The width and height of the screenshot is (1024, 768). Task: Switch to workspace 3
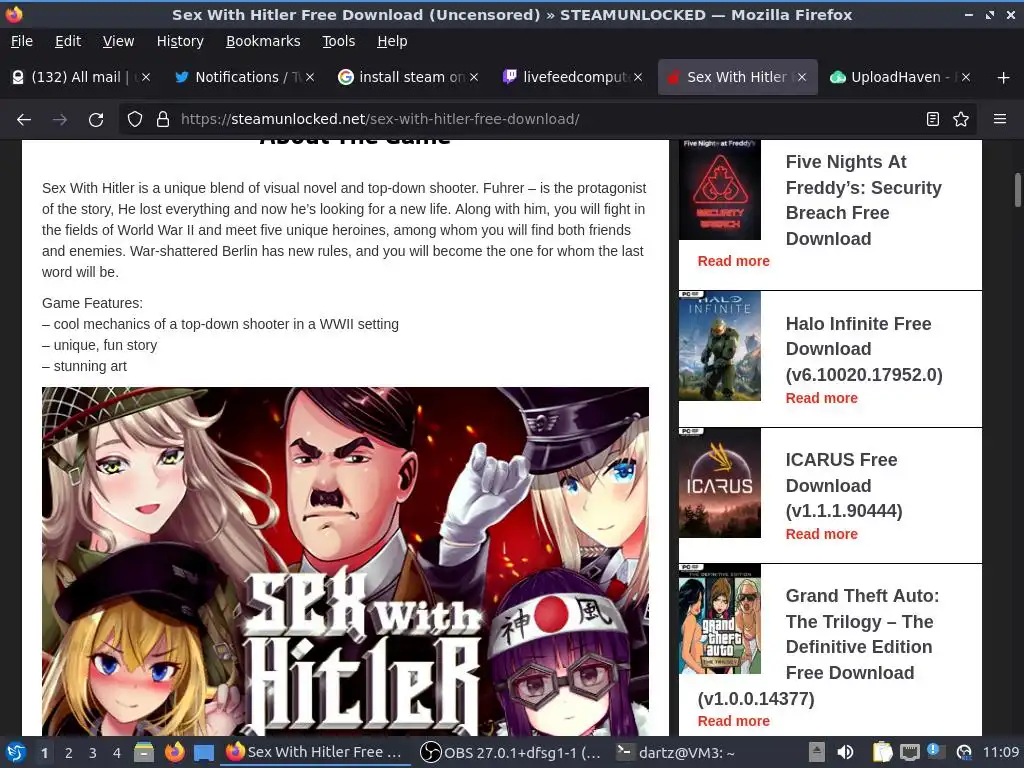93,753
